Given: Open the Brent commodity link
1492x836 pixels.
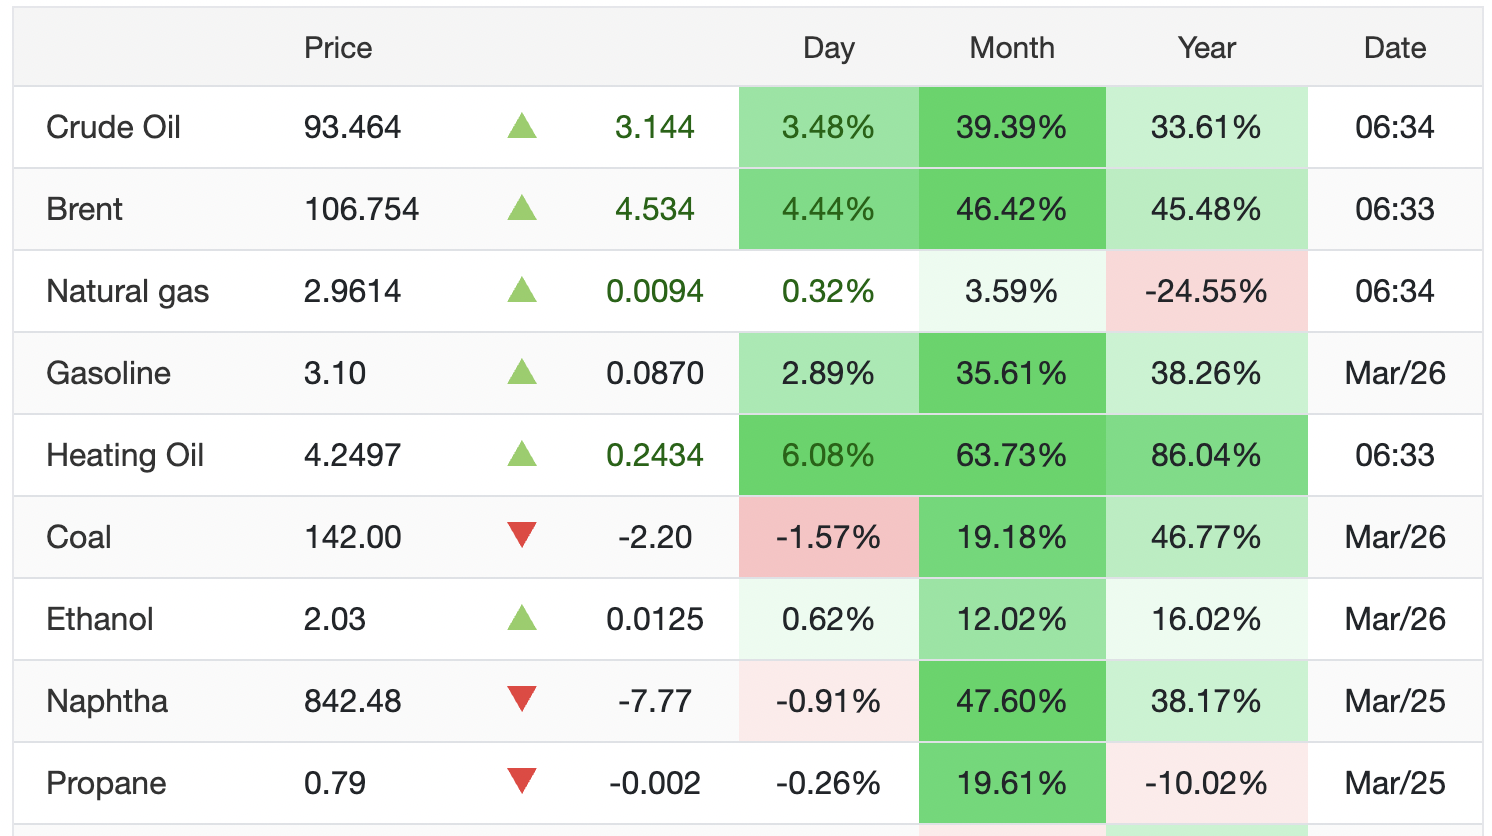Looking at the screenshot, I should [x=85, y=209].
